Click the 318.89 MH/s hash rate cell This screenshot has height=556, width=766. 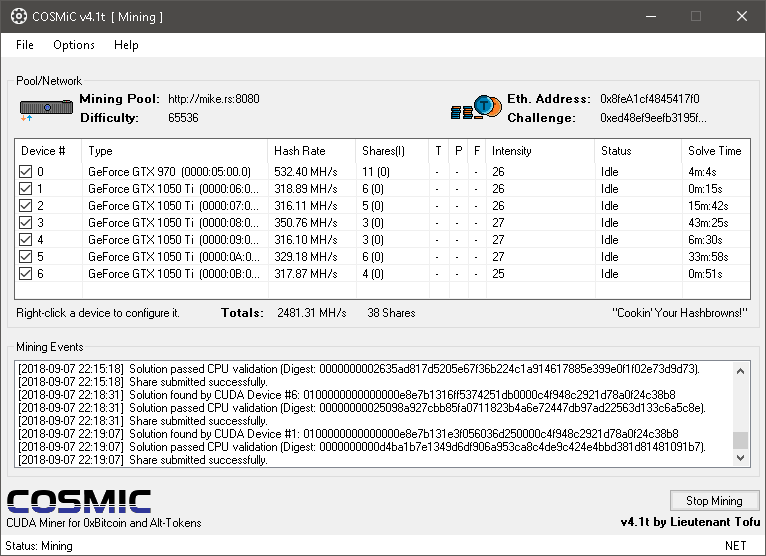pos(306,189)
